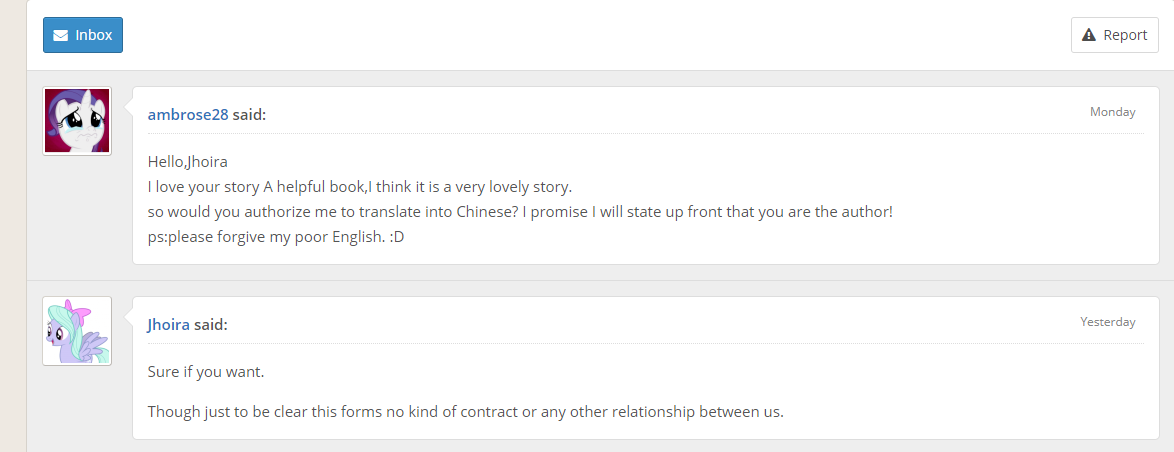The height and width of the screenshot is (452, 1174).
Task: Click the line asking to translate into Chinese
Action: 519,213
